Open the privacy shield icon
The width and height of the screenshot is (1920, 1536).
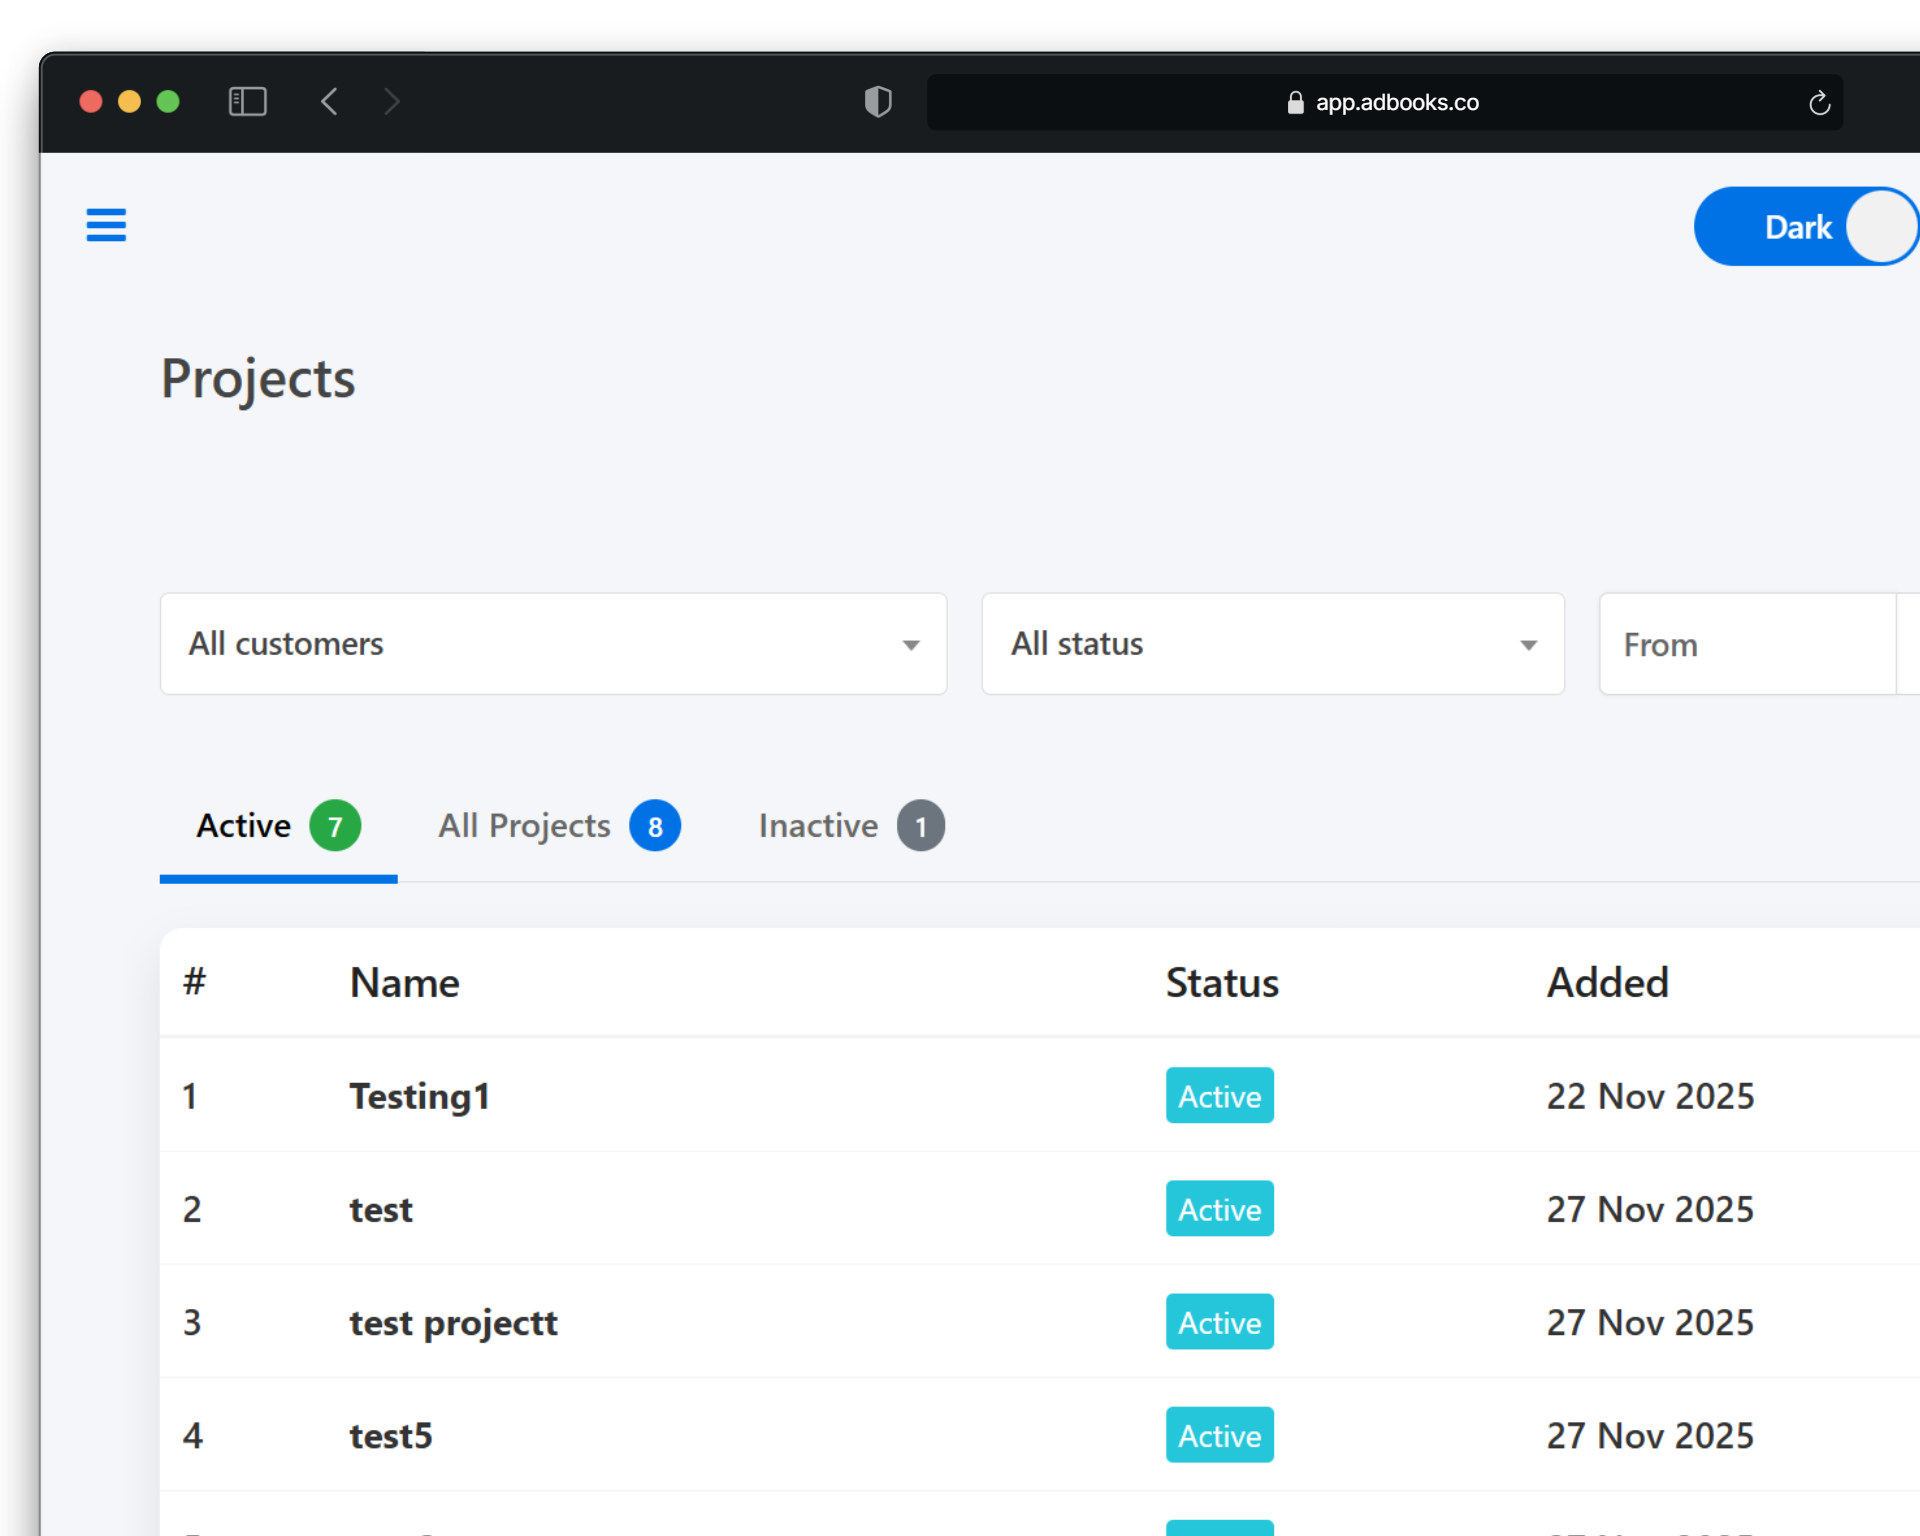(877, 102)
